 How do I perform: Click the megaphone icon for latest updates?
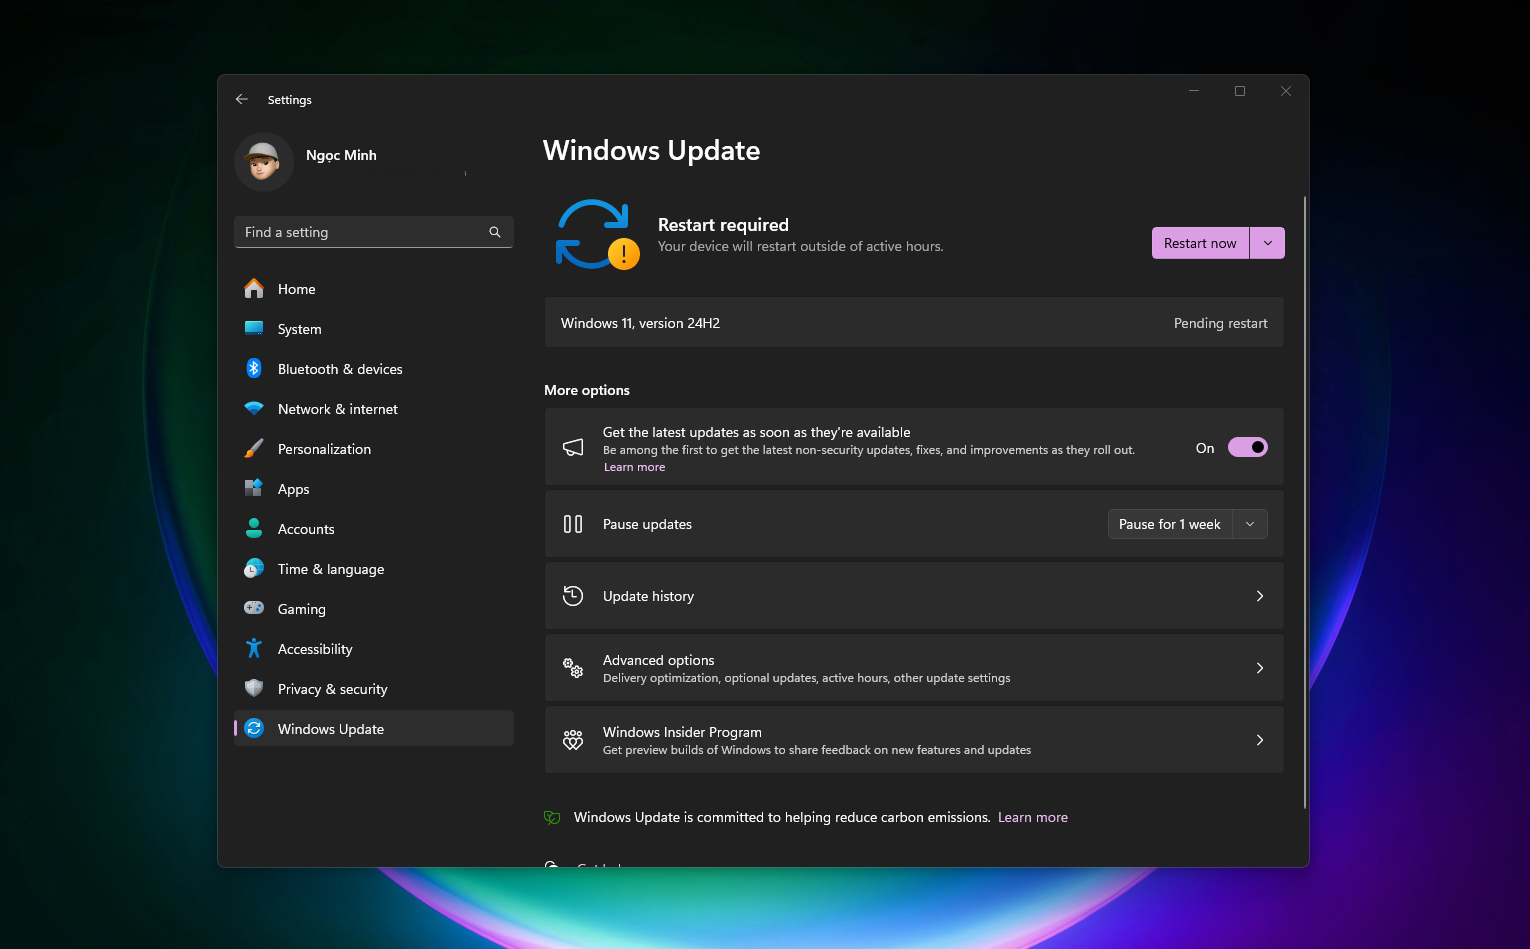pyautogui.click(x=573, y=447)
